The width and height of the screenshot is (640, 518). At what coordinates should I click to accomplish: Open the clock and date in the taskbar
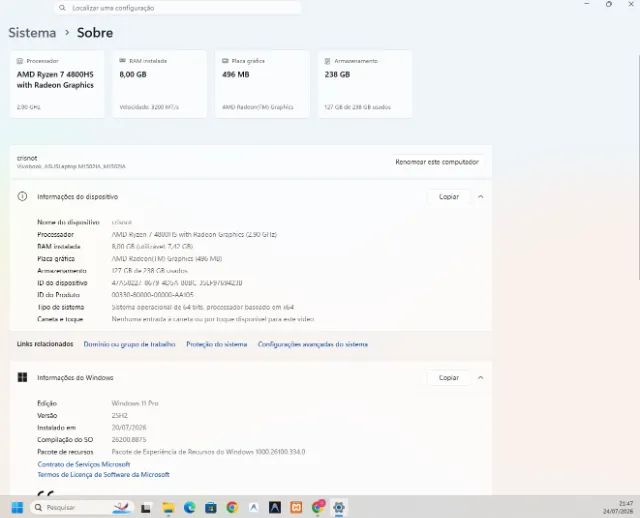[619, 507]
